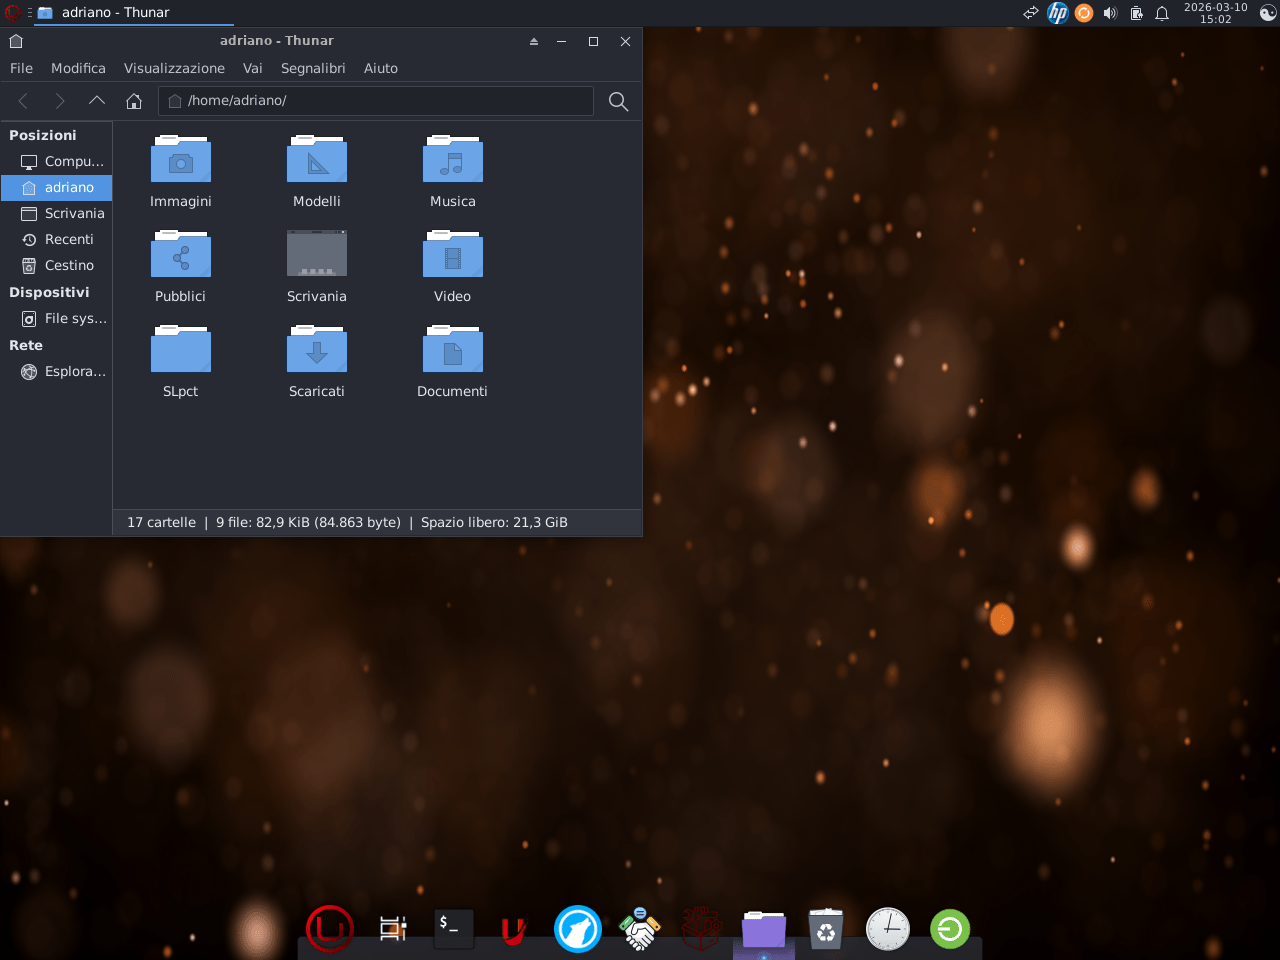The height and width of the screenshot is (960, 1280).
Task: Open the Musica folder
Action: coord(453,161)
